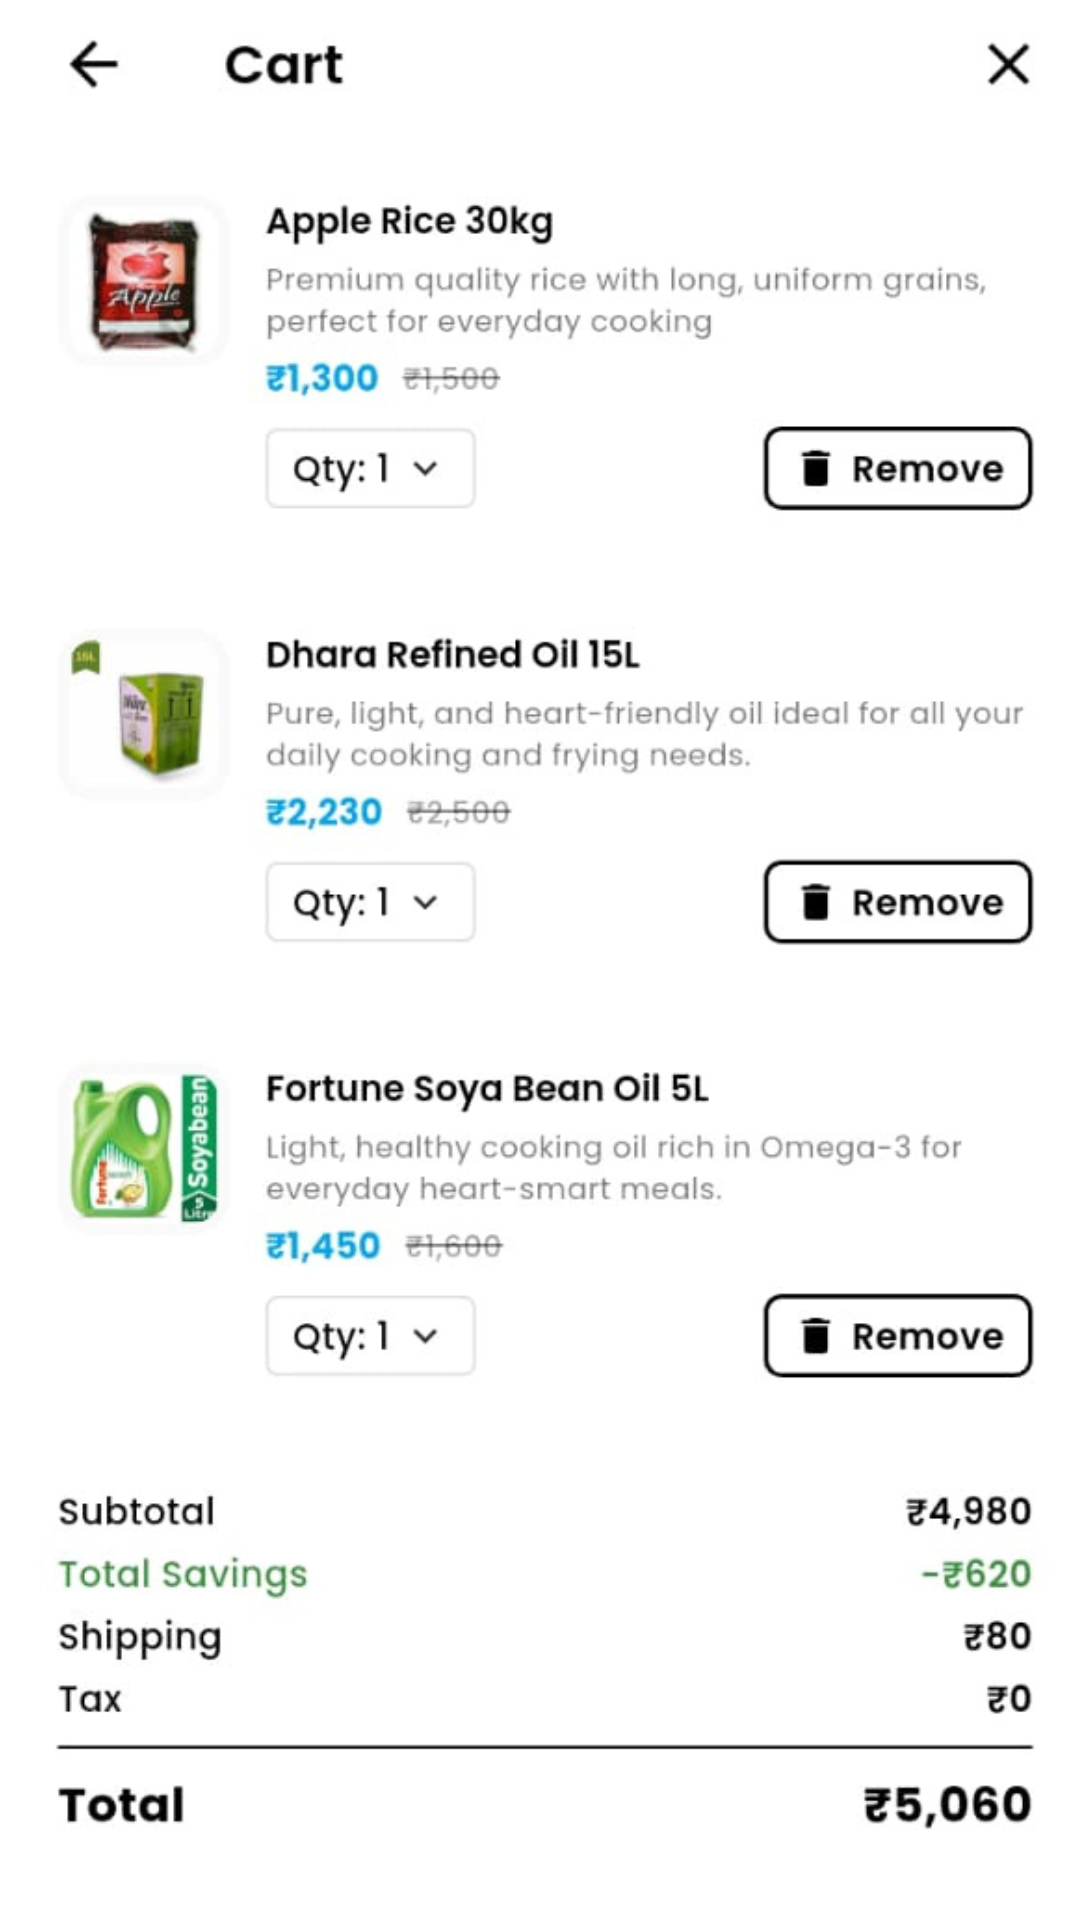Click trash icon for Apple Rice 30kg
Viewport: 1080px width, 1920px height.
pyautogui.click(x=816, y=468)
